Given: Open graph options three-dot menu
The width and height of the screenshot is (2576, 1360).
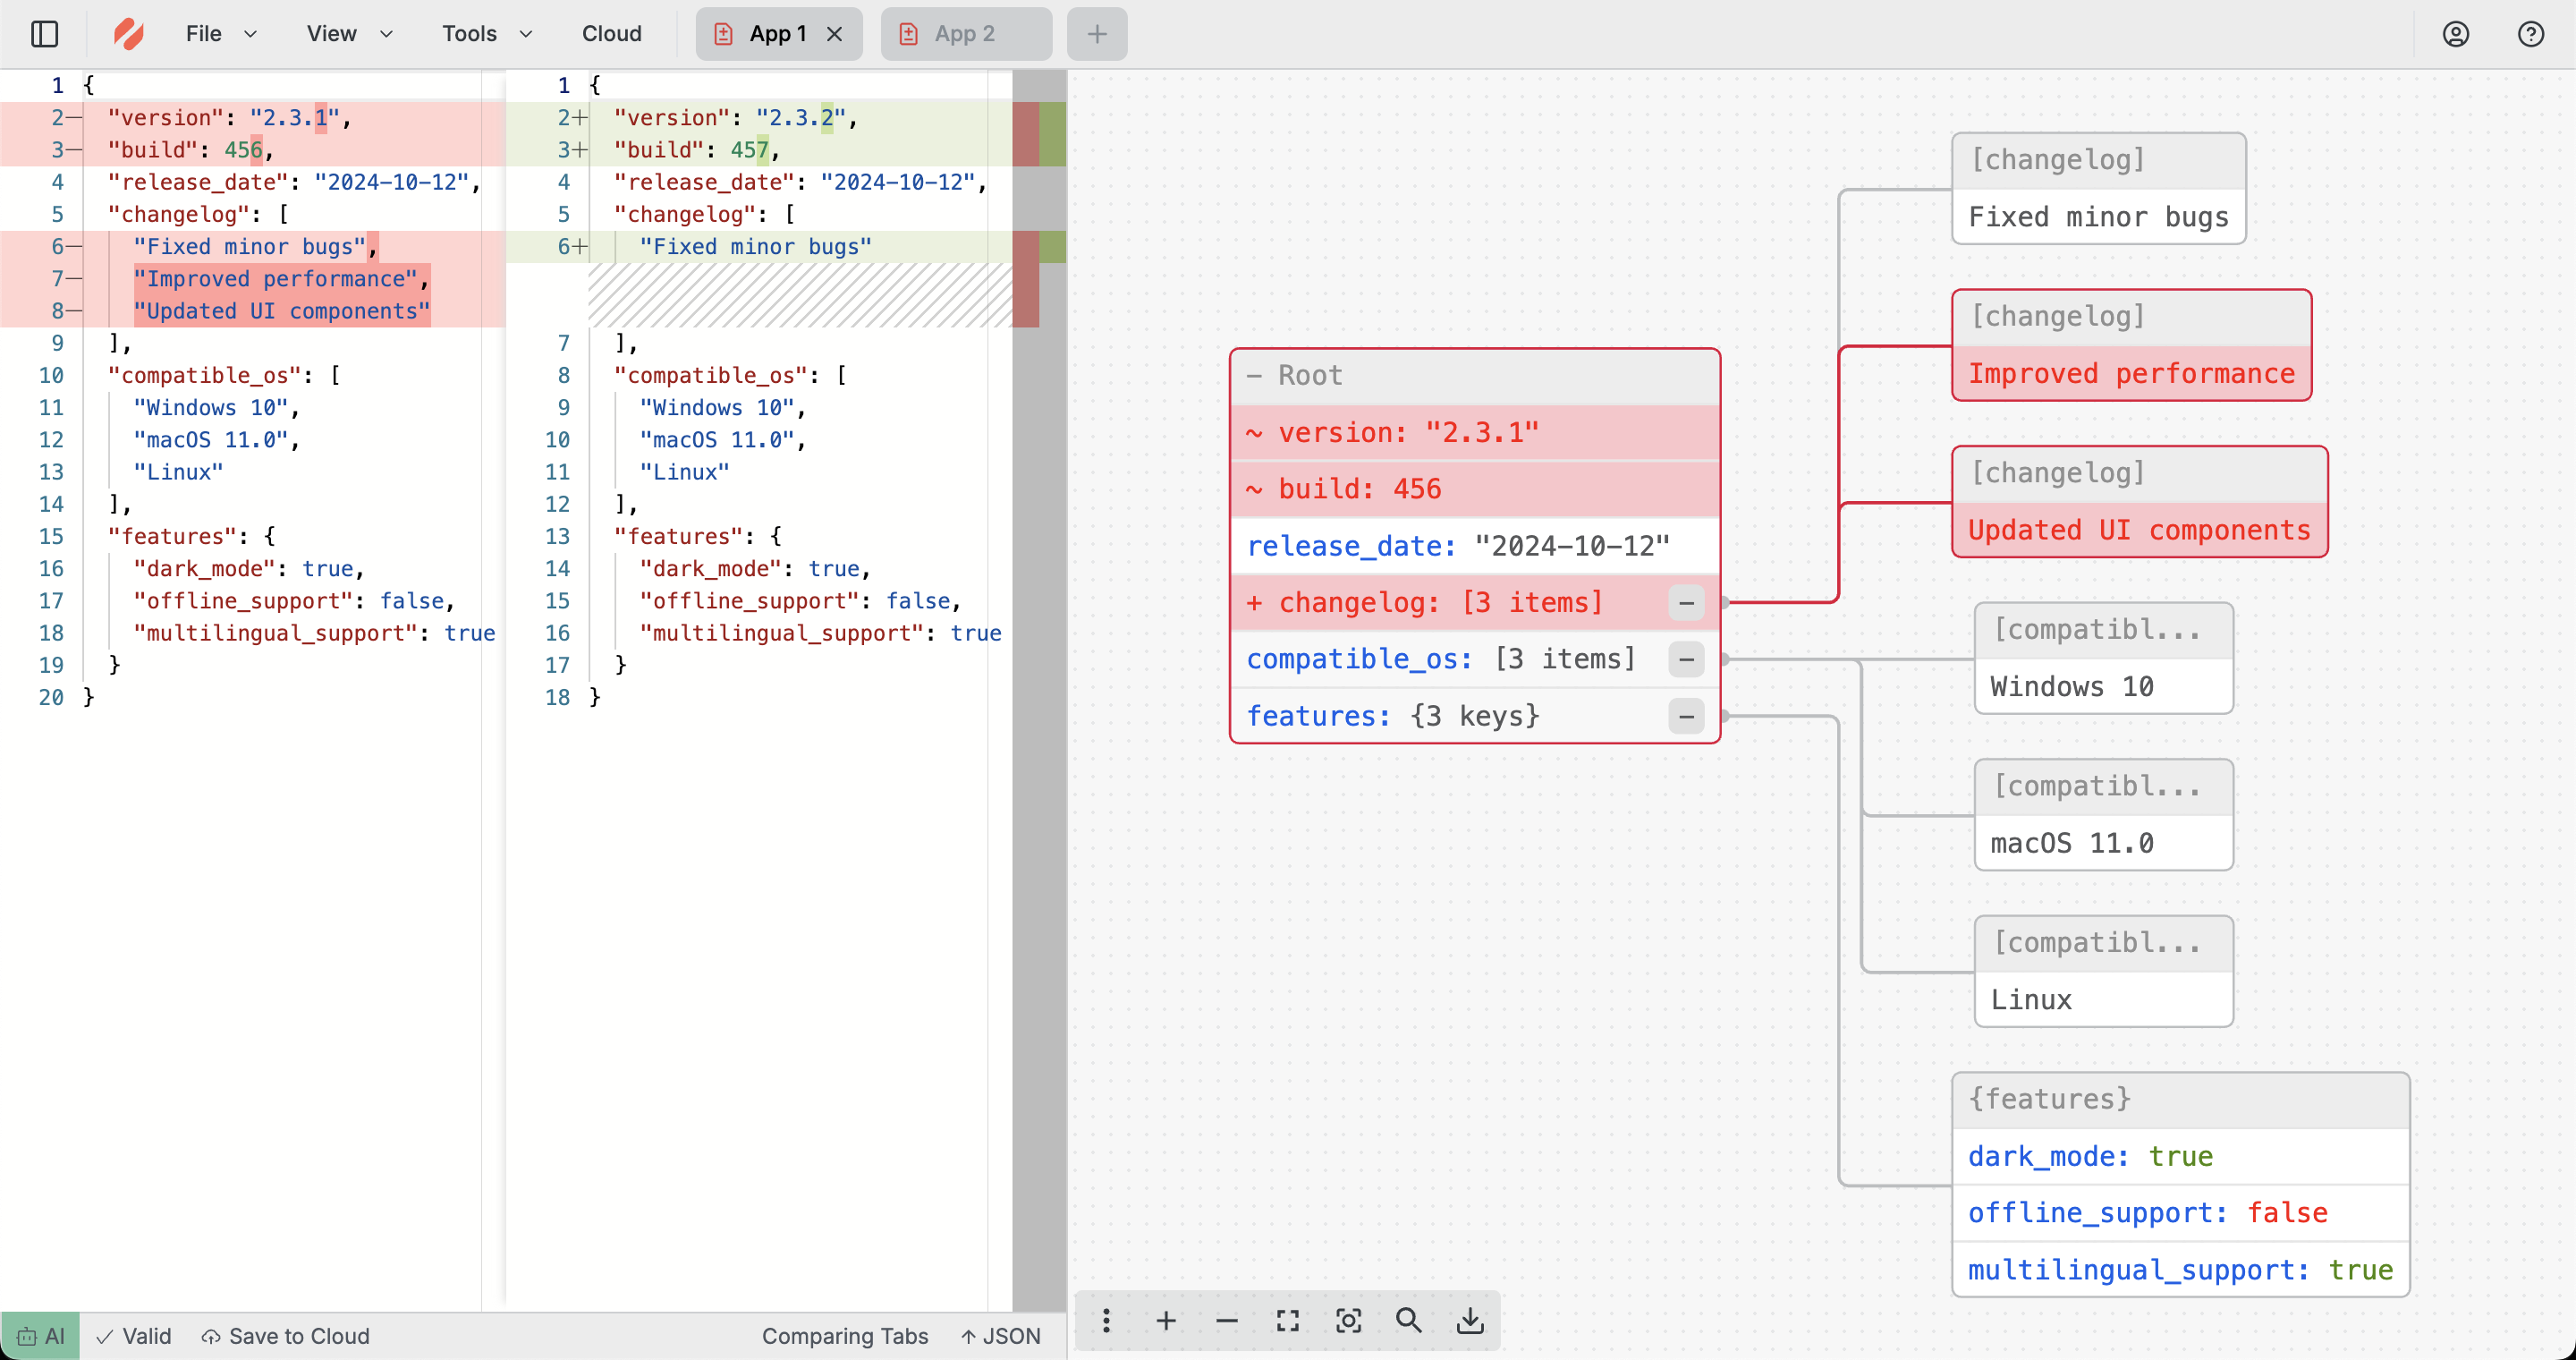Looking at the screenshot, I should [1106, 1321].
